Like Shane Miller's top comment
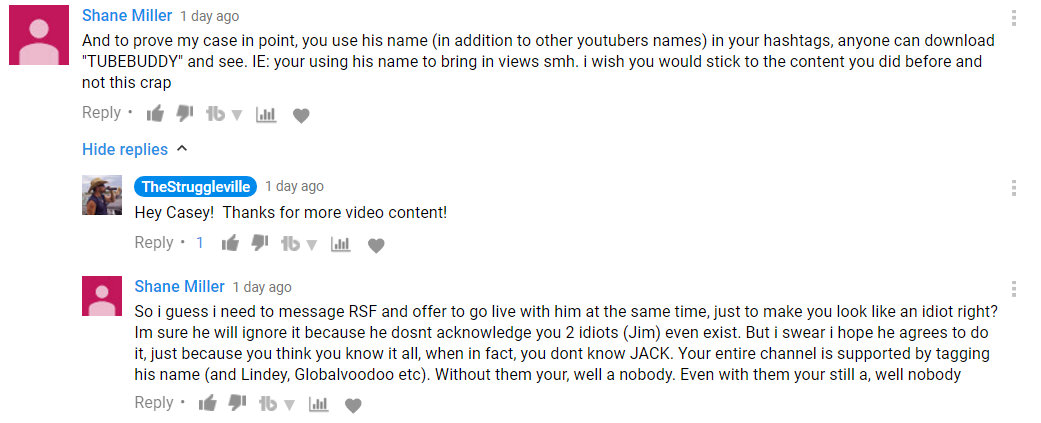Viewport: 1041px width, 423px height. tap(155, 114)
